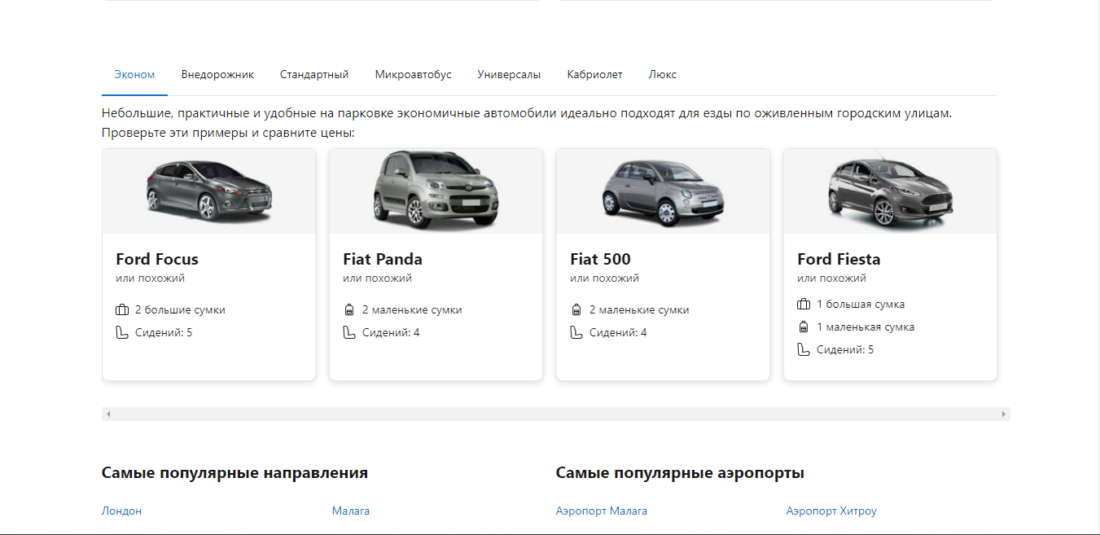The width and height of the screenshot is (1100, 535).
Task: Click the seat icon on Ford Focus card
Action: pyautogui.click(x=122, y=332)
